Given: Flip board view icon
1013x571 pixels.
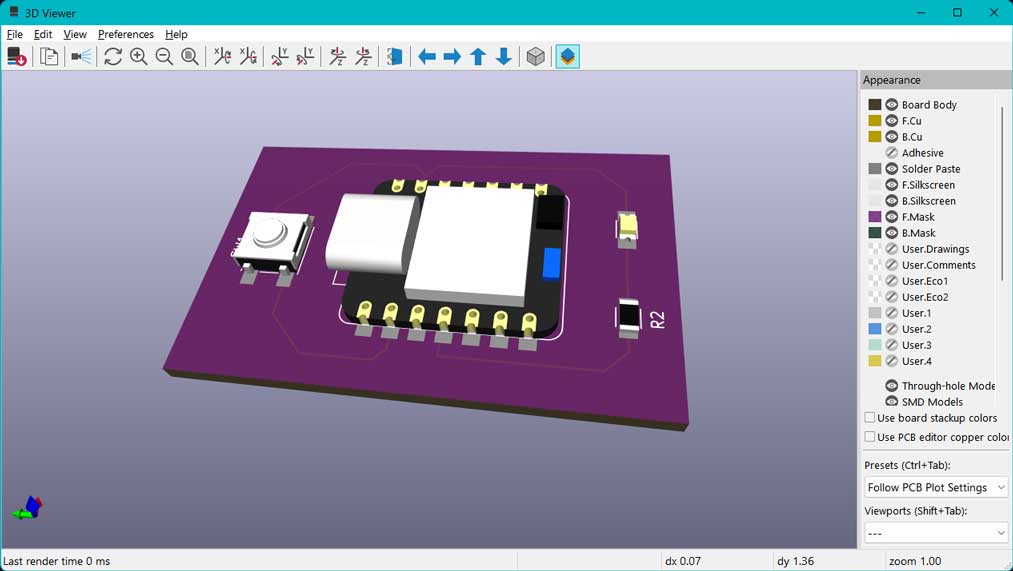Looking at the screenshot, I should pyautogui.click(x=395, y=57).
